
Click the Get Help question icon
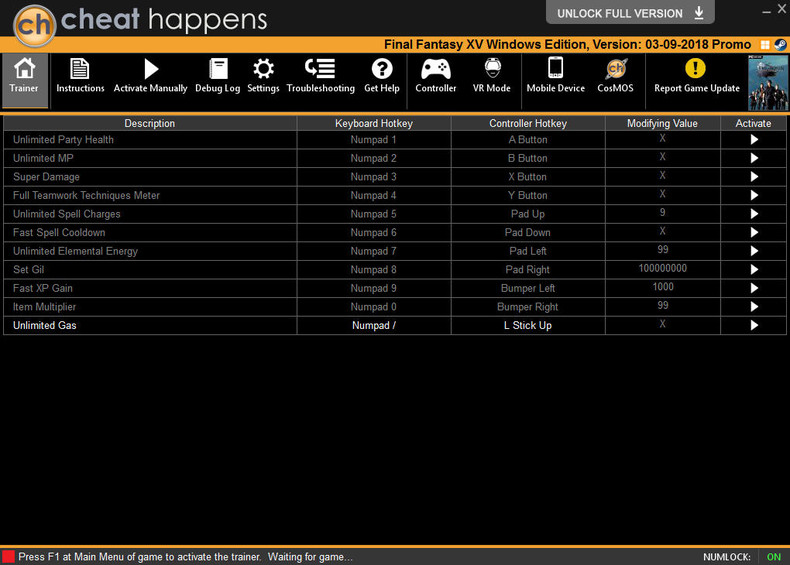(382, 69)
